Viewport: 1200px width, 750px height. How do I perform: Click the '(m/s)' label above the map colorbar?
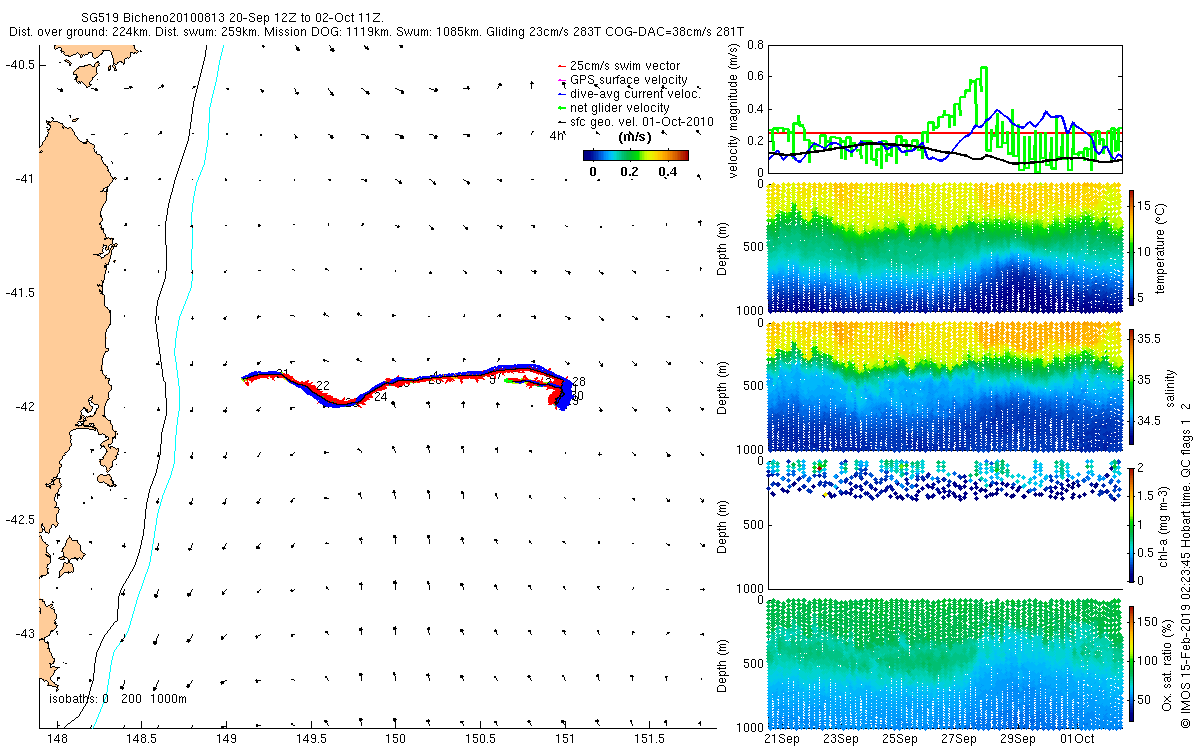click(x=636, y=136)
